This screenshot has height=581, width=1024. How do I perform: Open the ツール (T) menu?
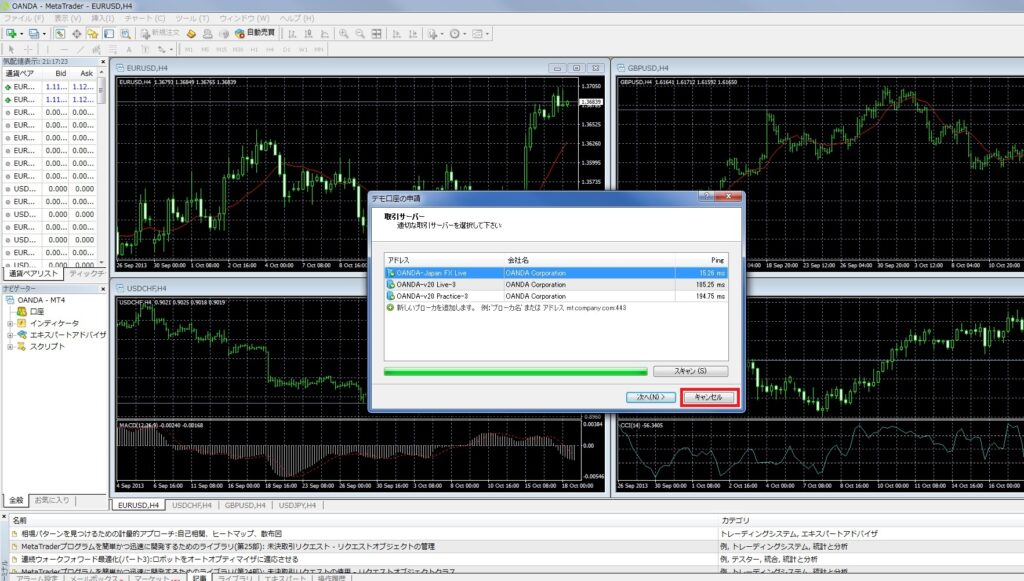(192, 18)
